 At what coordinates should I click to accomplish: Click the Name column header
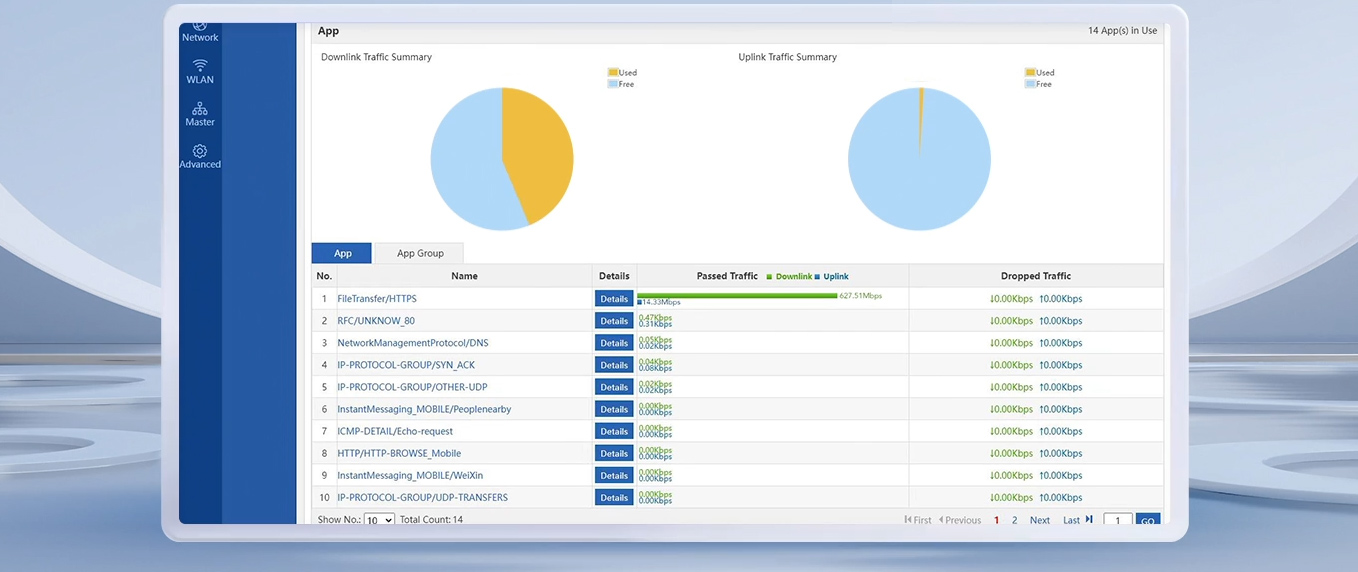tap(464, 276)
